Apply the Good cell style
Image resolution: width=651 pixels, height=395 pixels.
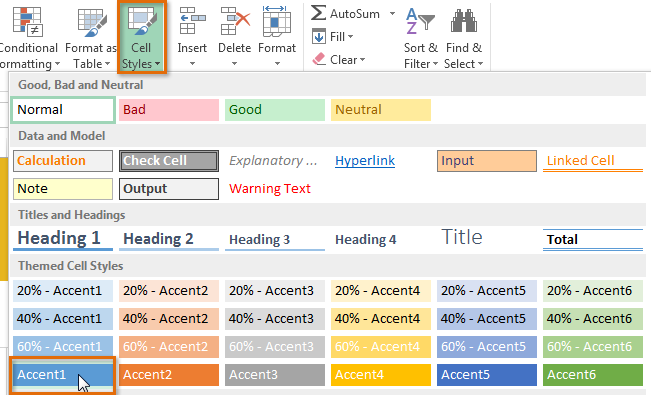[275, 110]
